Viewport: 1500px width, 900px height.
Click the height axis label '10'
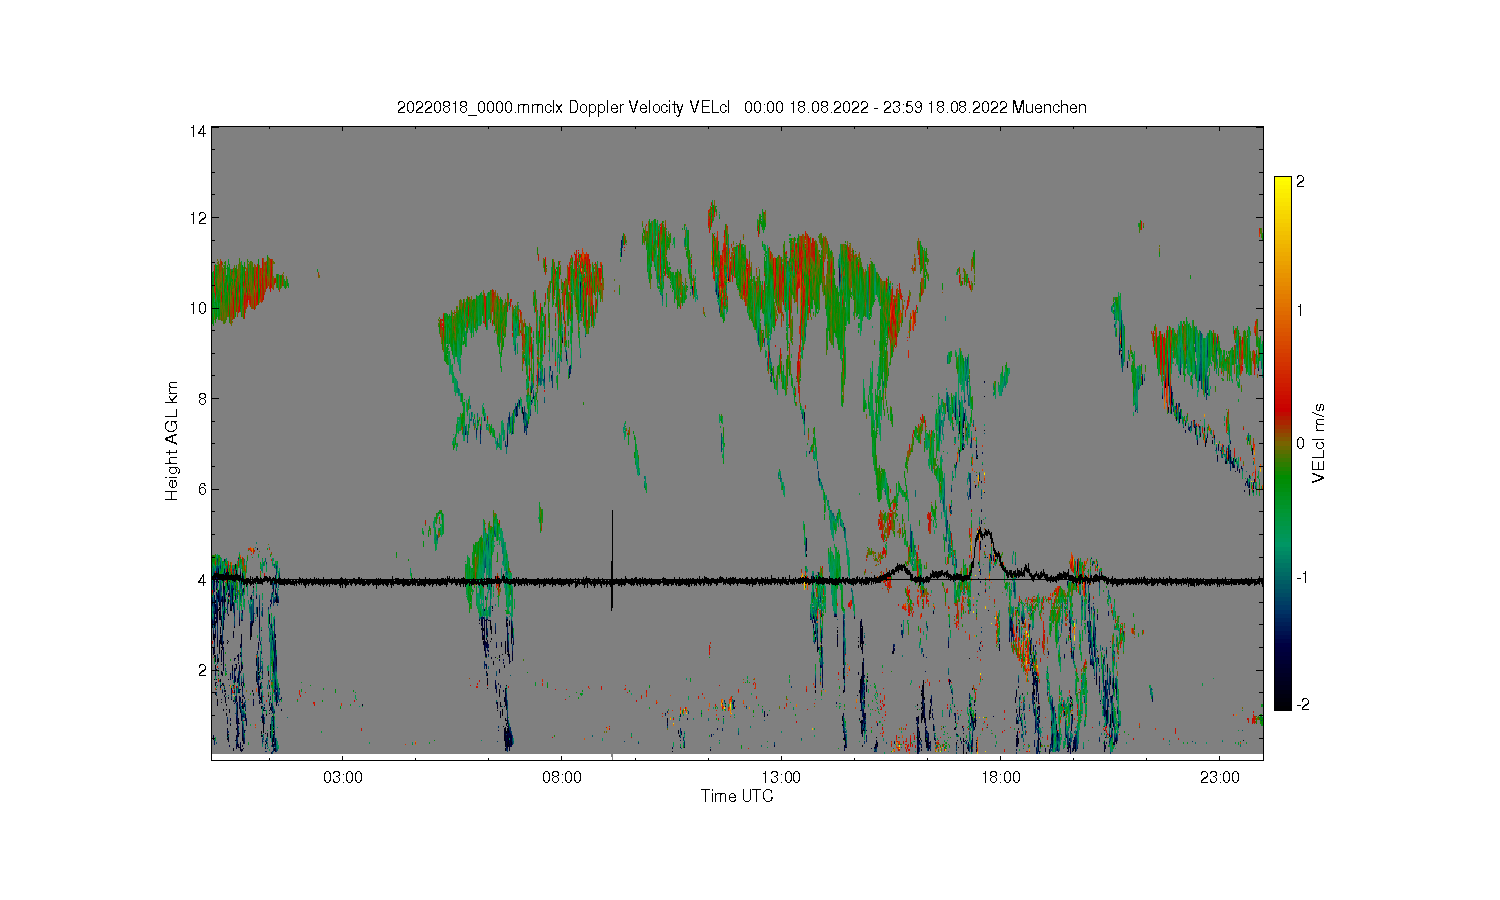point(198,308)
